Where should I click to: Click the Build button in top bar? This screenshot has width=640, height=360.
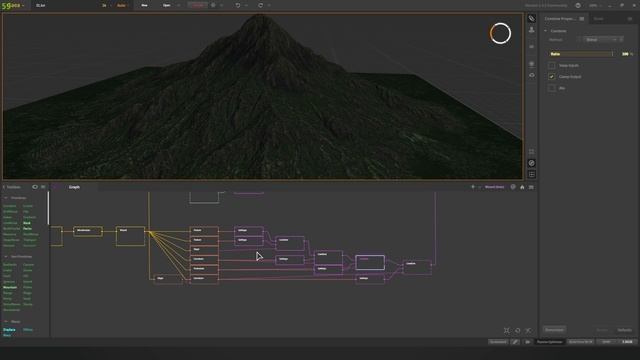pyautogui.click(x=121, y=5)
